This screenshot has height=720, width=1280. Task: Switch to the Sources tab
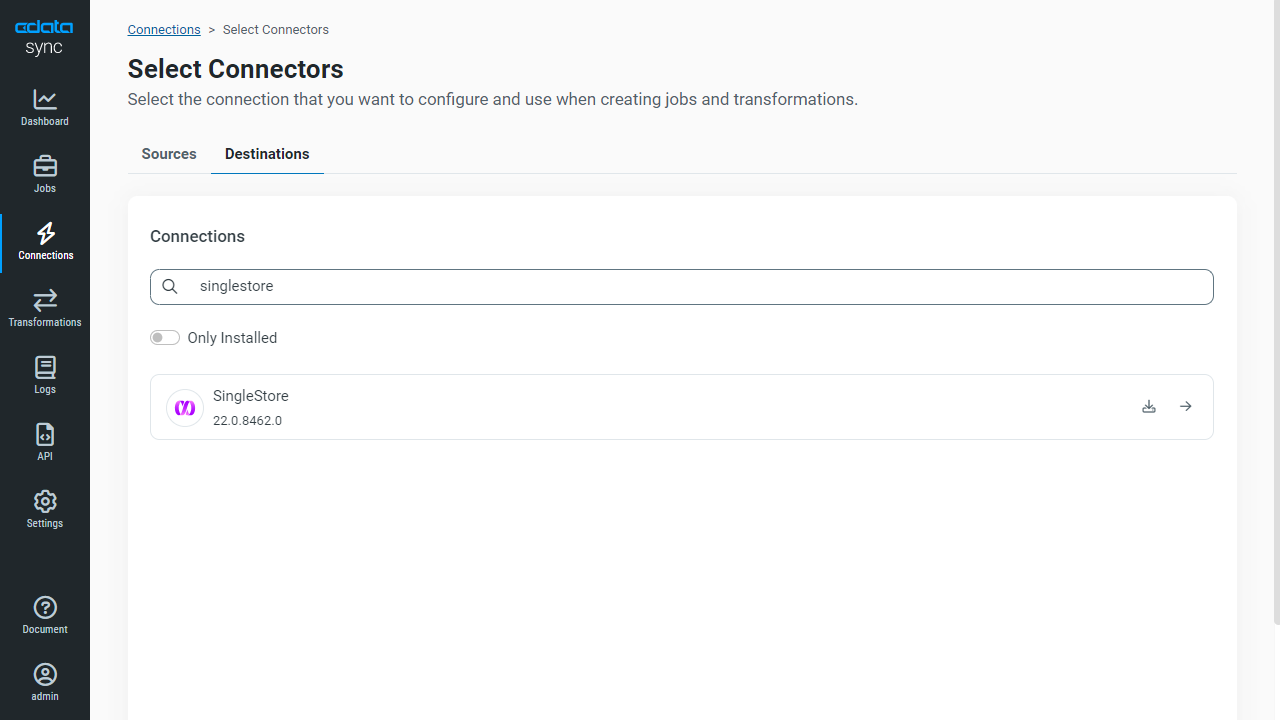169,154
